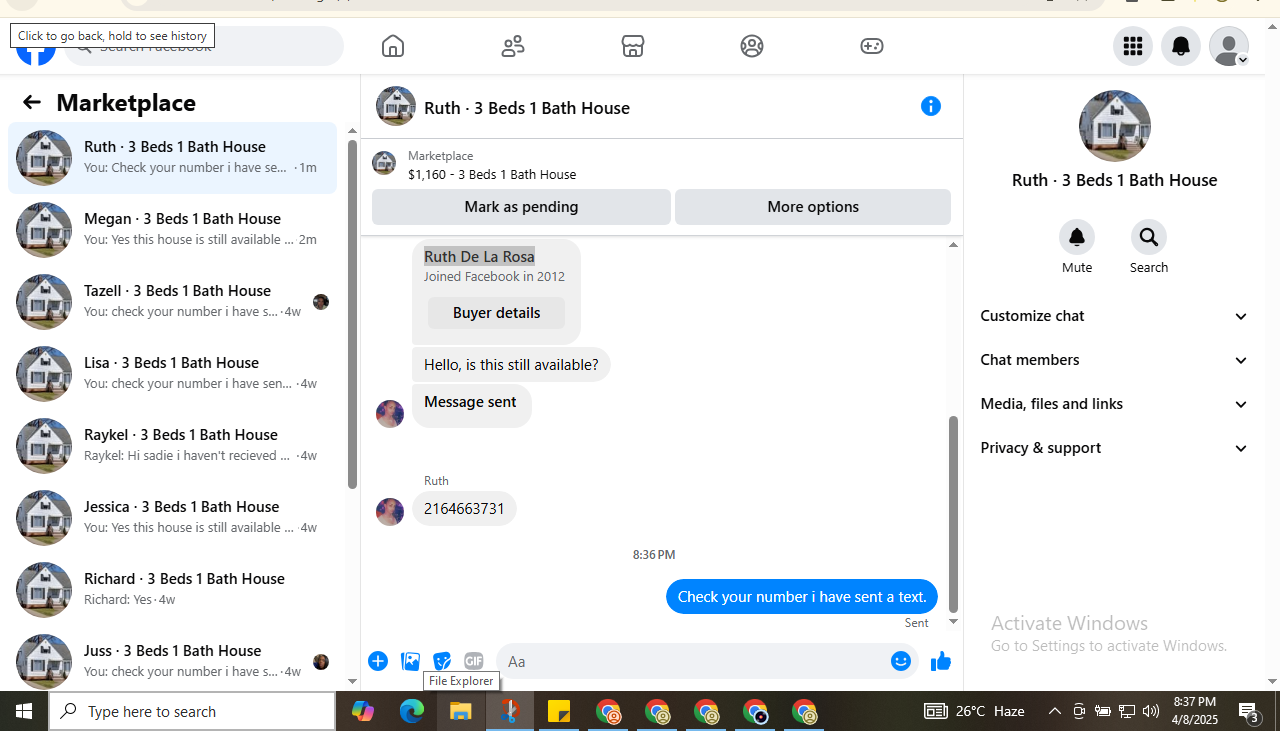Screen dimensions: 1280x731
Task: Open the Gaming controller icon in top navigation
Action: 872,46
